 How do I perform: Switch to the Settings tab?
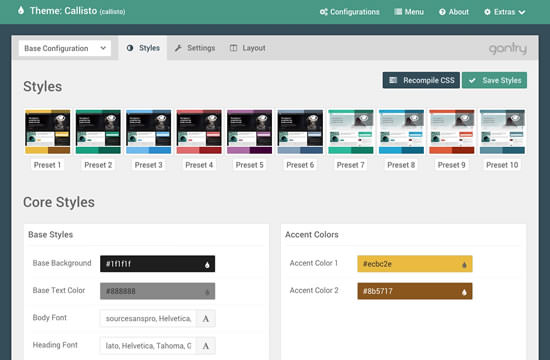[195, 48]
